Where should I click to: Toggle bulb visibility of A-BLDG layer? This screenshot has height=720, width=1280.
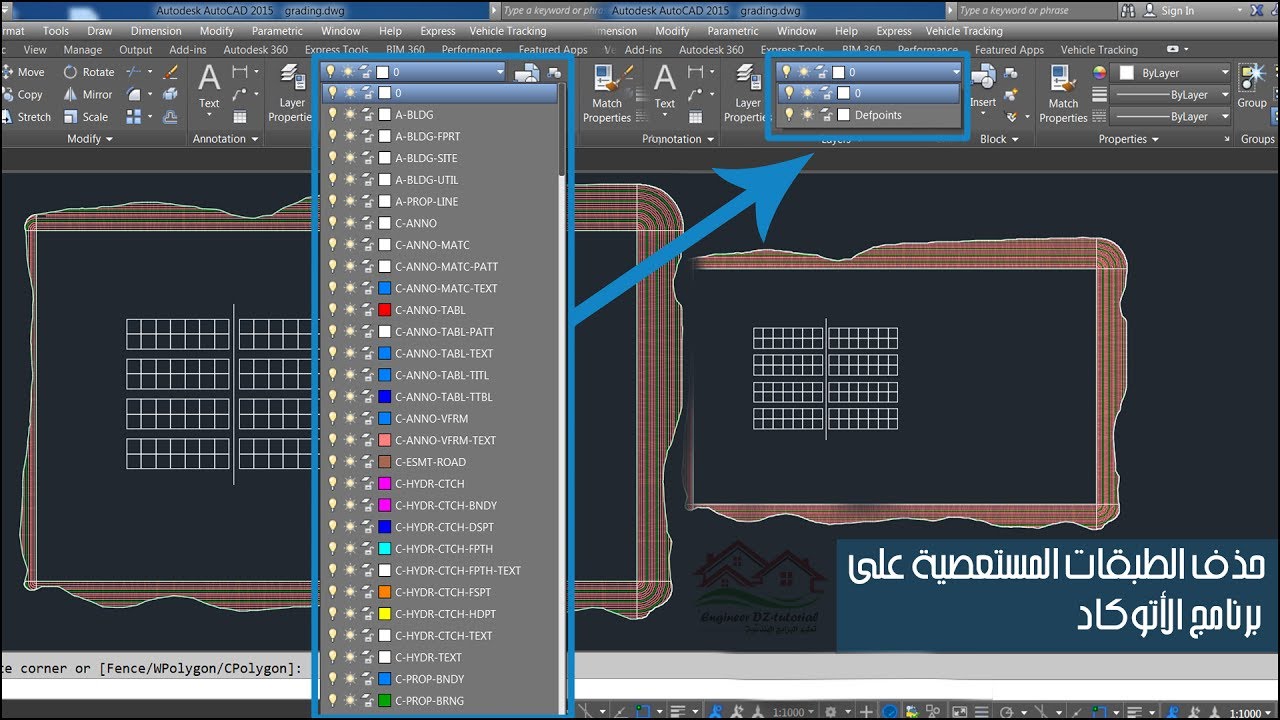click(332, 115)
